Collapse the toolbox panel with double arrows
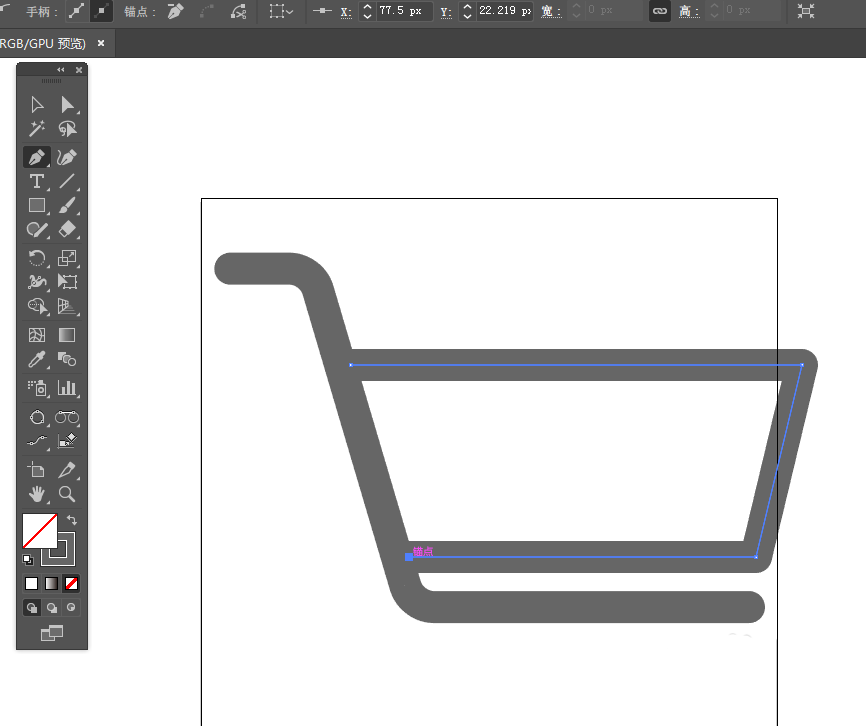Screen dimensions: 866x726 61,70
